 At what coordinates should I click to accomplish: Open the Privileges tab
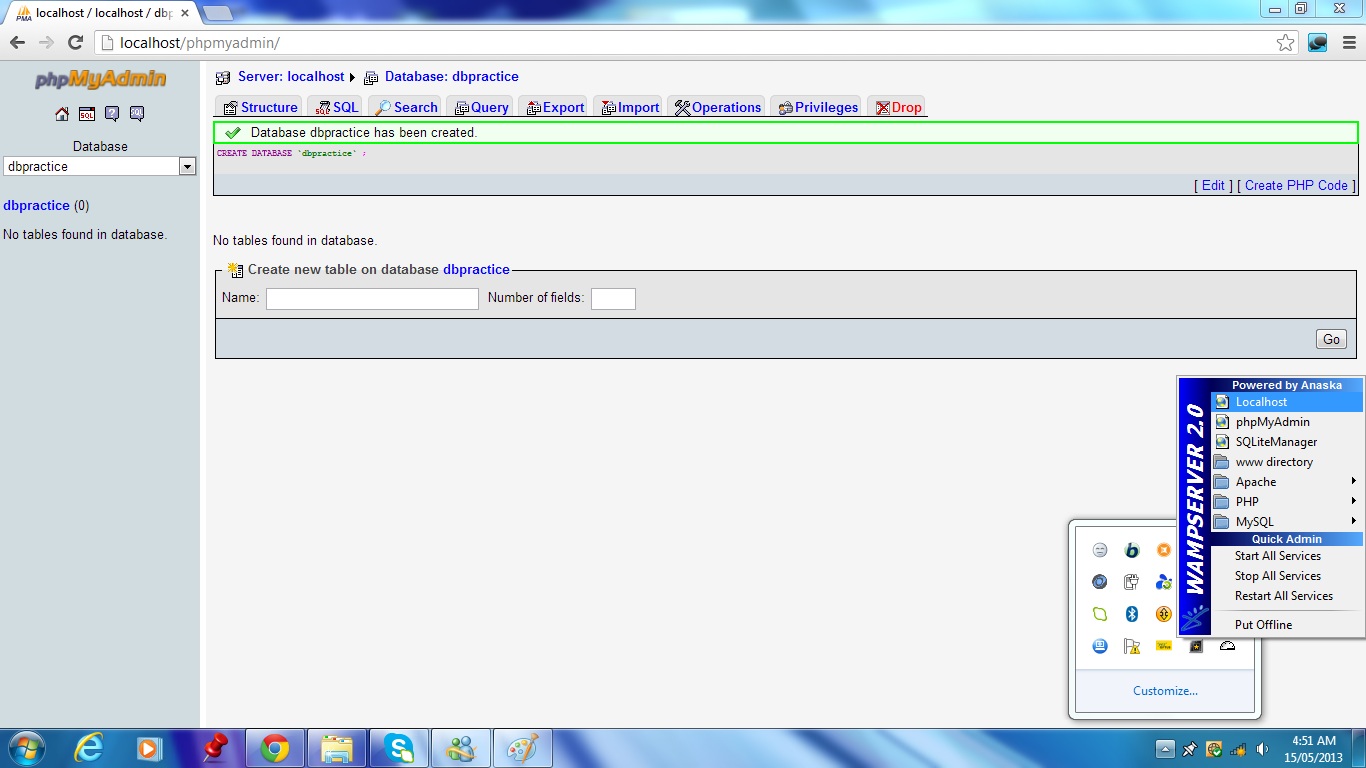pos(818,107)
